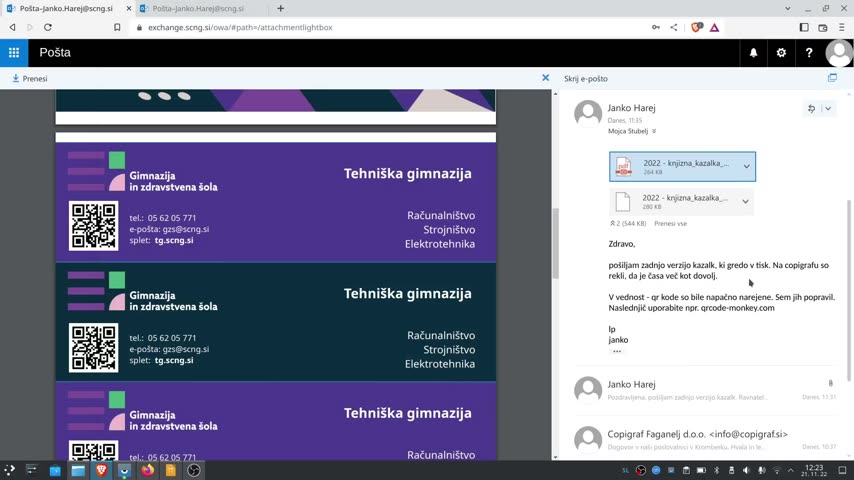Close the attachment preview with X
The image size is (854, 480).
(x=545, y=78)
